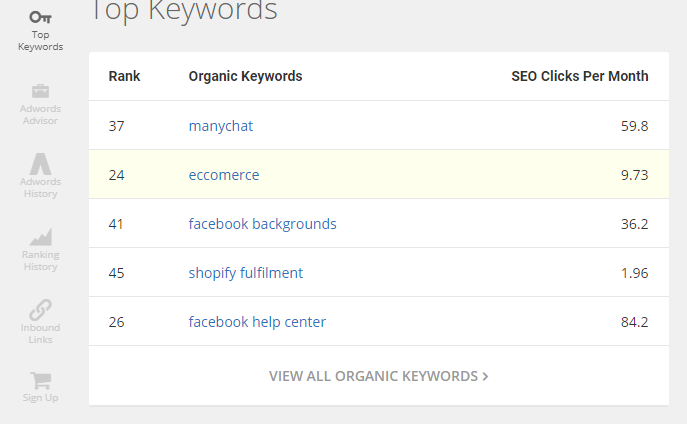Open the Adwords Advisor briefcase icon
Screen dimensions: 687x424
[x=40, y=91]
